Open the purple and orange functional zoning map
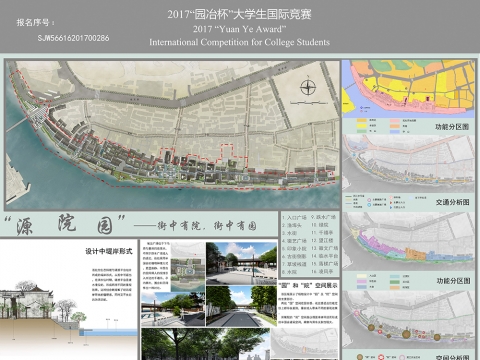 click(408, 241)
